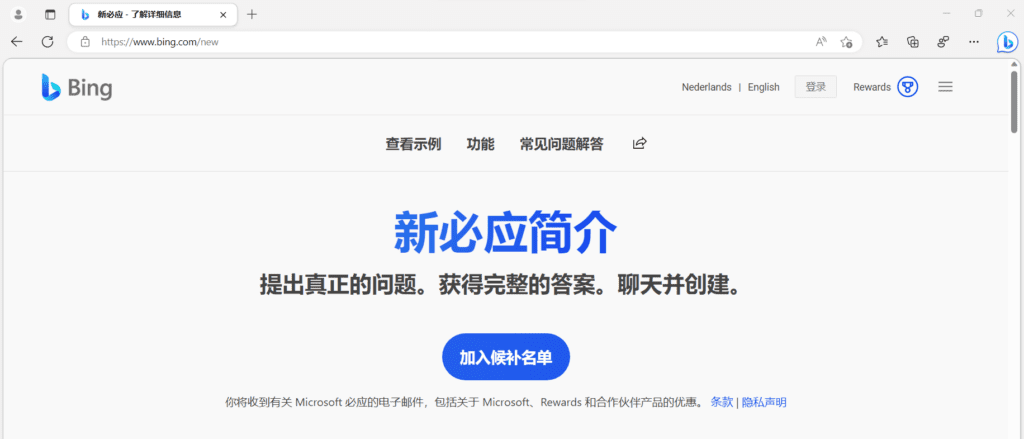Click the Rewards medal icon
This screenshot has height=439, width=1024.
(x=908, y=87)
